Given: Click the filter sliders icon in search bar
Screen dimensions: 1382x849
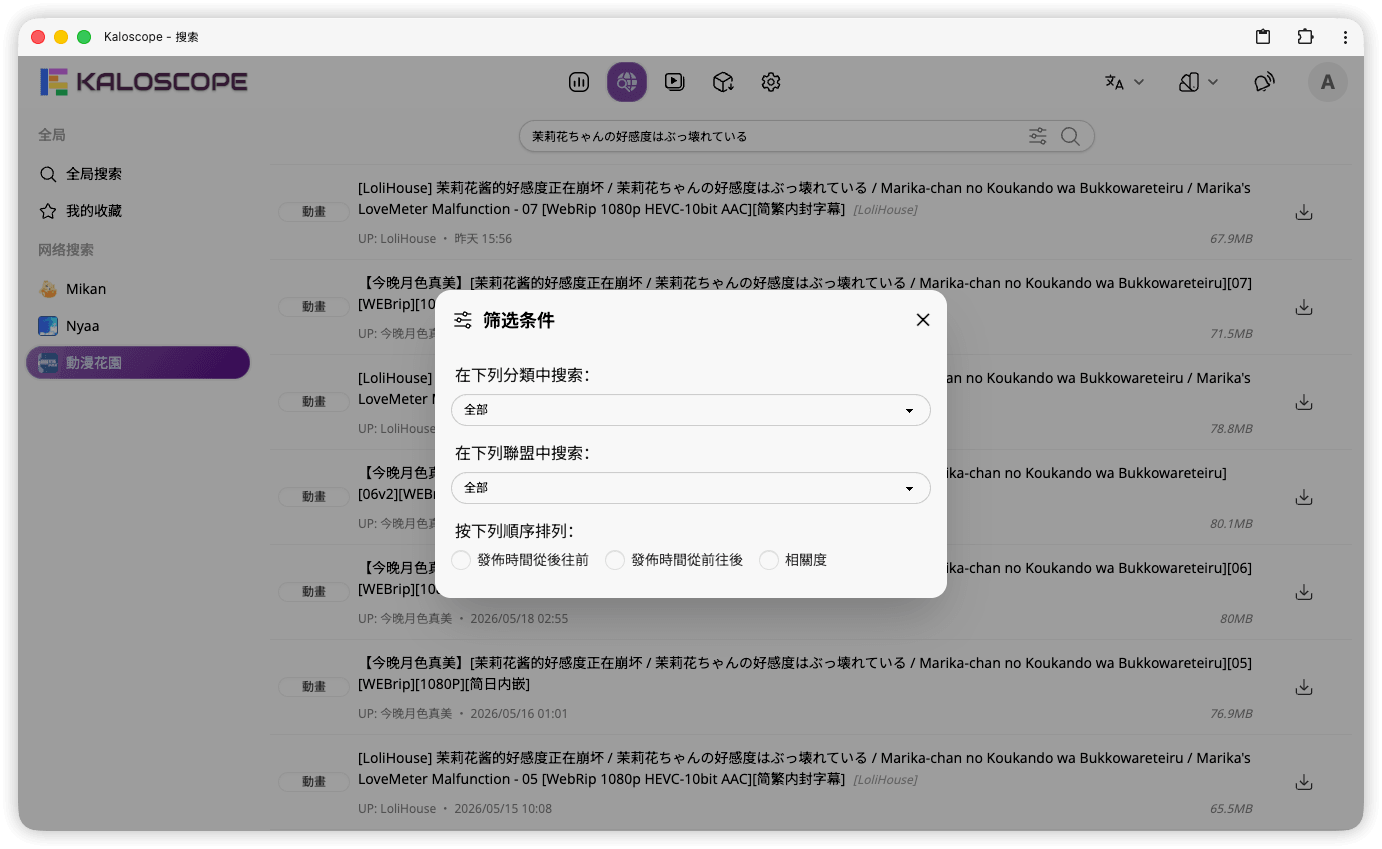Looking at the screenshot, I should (x=1038, y=136).
